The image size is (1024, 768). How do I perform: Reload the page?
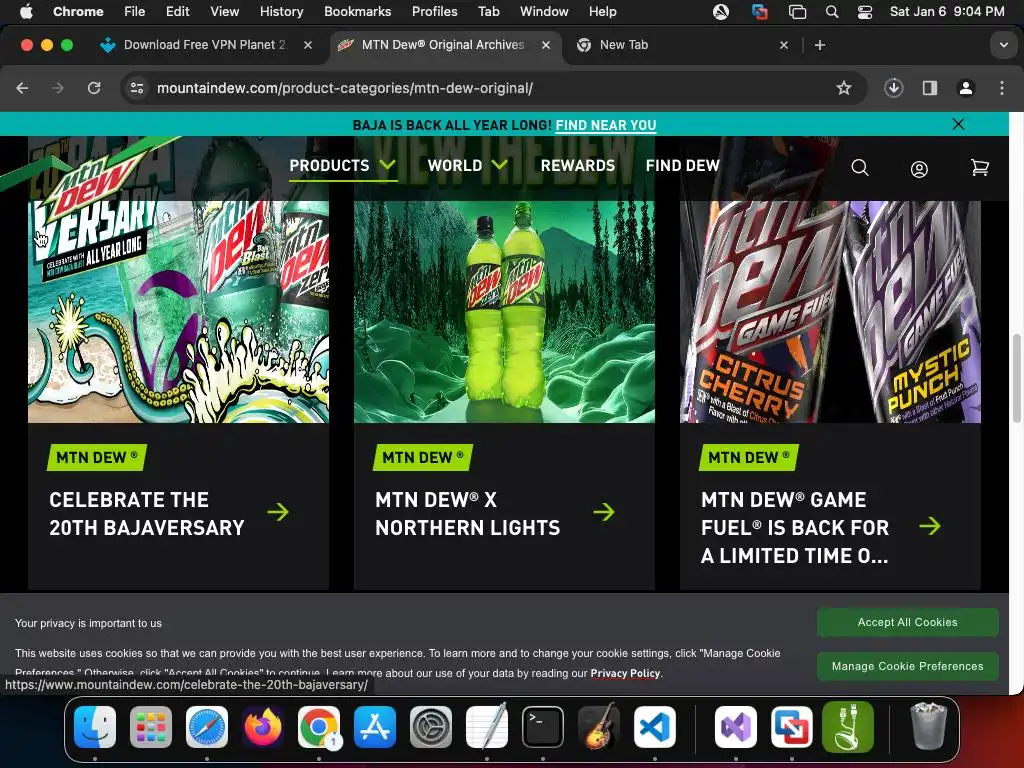94,88
